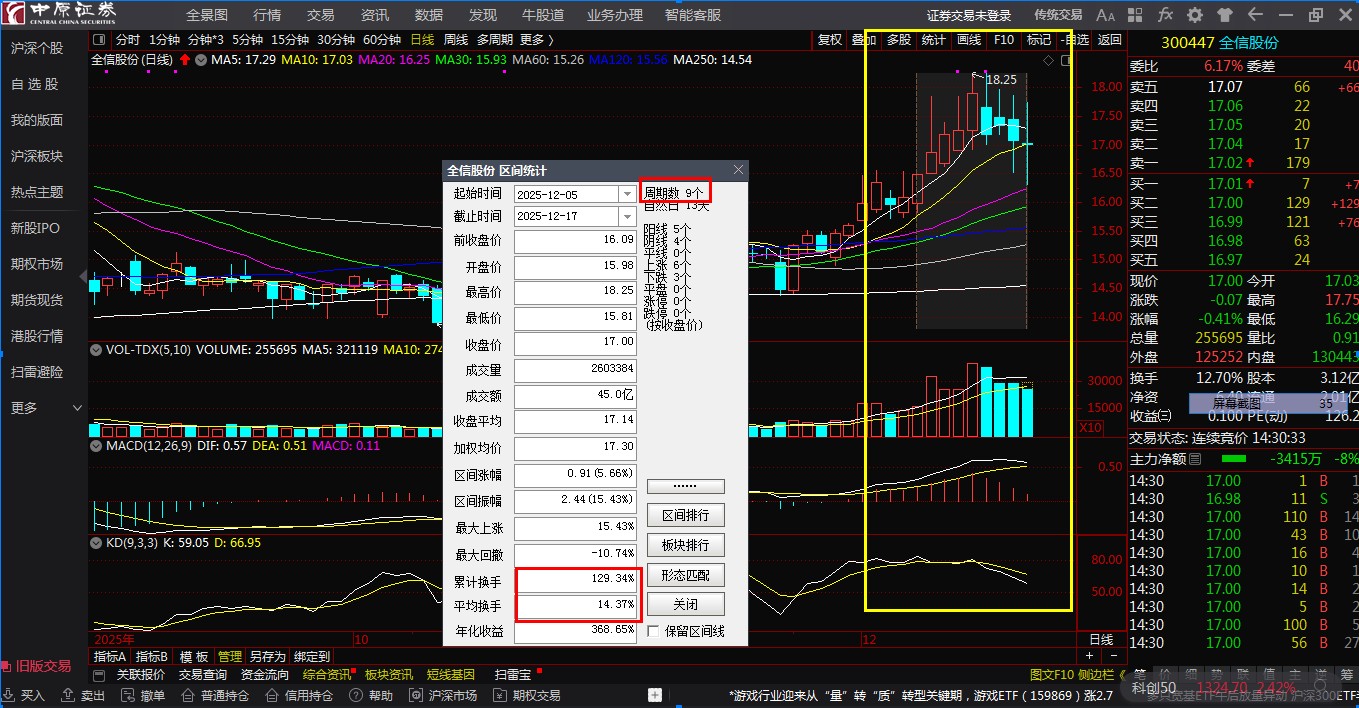Open the dropdown before MA5 indicator
Image resolution: width=1359 pixels, height=708 pixels.
point(201,60)
